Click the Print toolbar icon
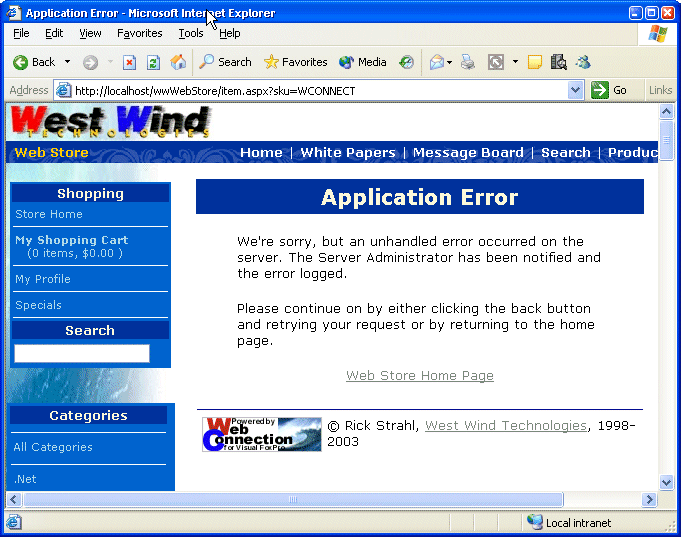Screen dimensions: 681x537 pos(468,62)
